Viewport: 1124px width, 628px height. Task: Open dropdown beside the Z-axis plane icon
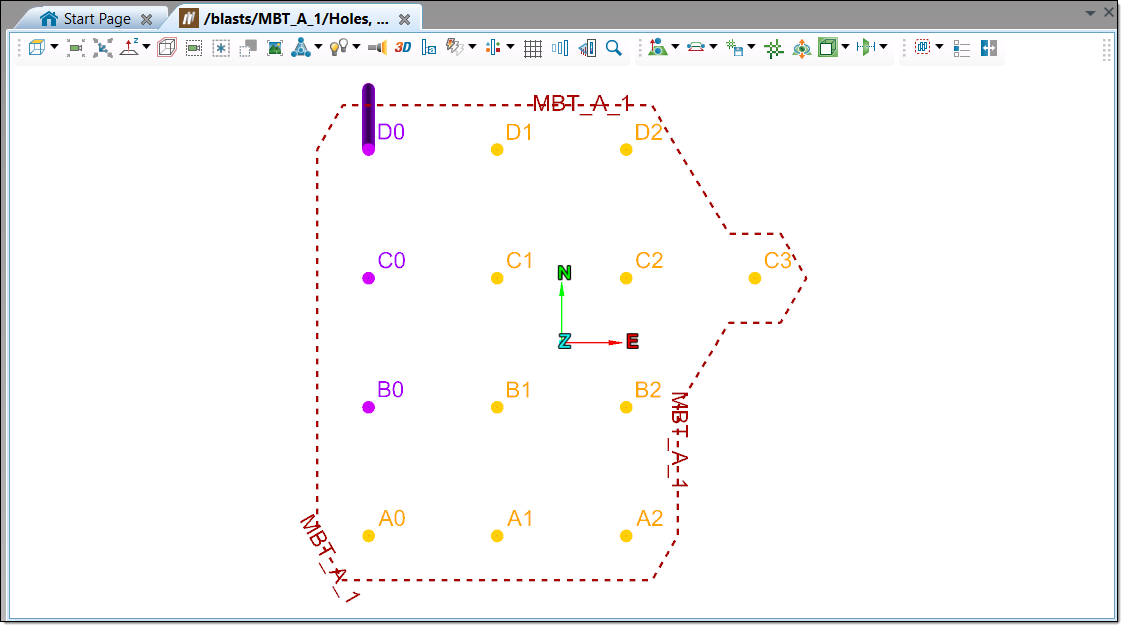(146, 47)
